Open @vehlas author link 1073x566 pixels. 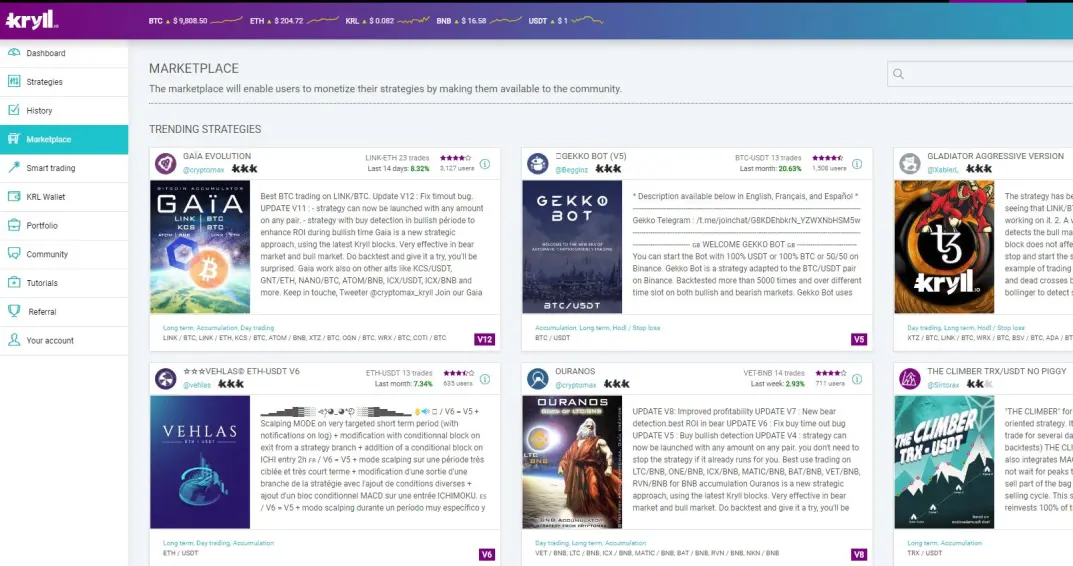[197, 385]
